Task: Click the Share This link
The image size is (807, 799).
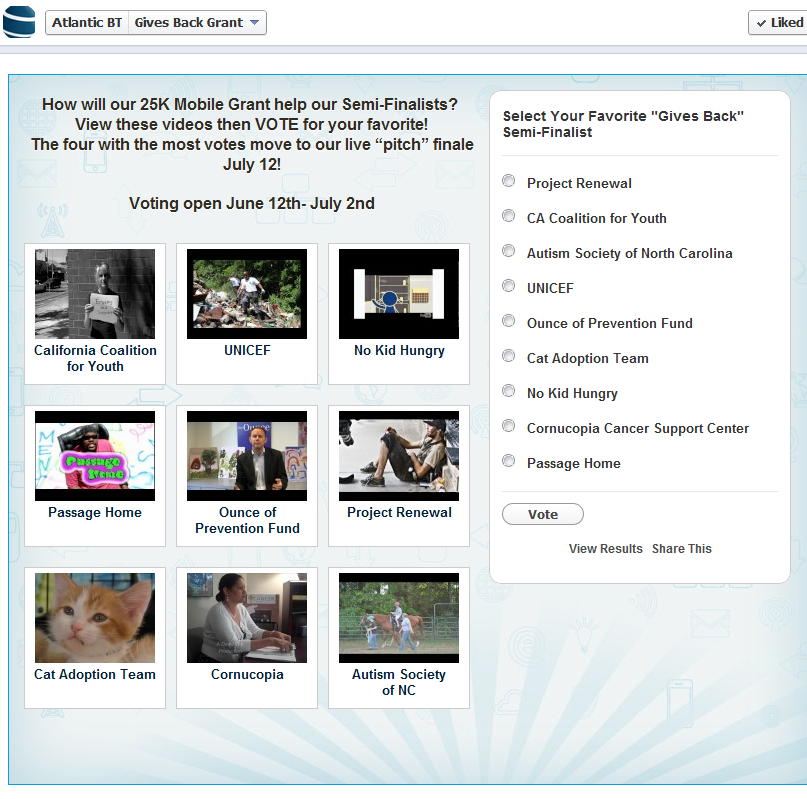Action: 681,549
